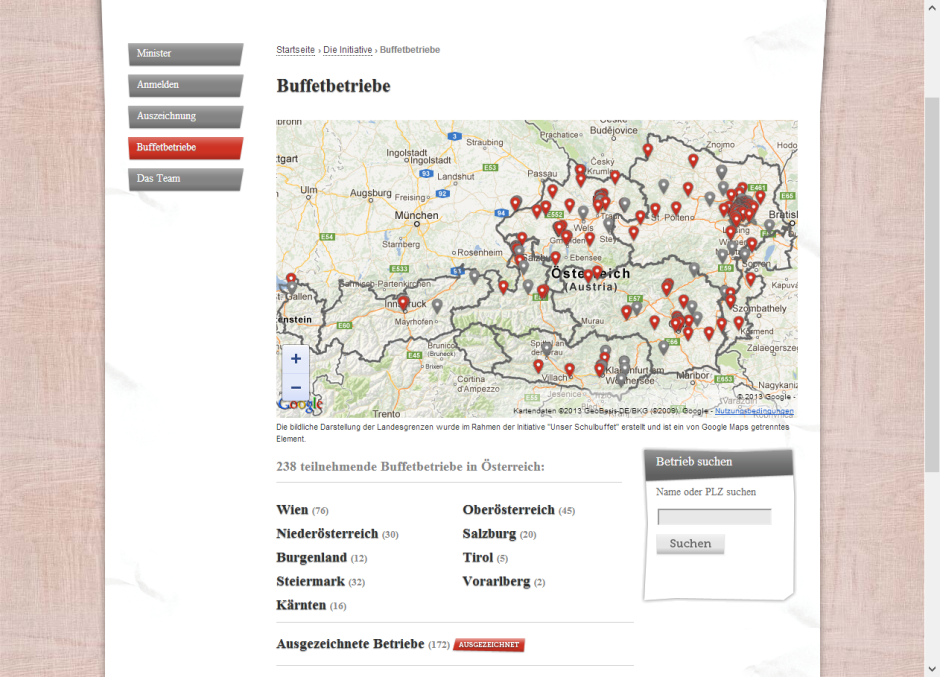Zoom in on the map with plus button
The width and height of the screenshot is (940, 677).
point(296,359)
